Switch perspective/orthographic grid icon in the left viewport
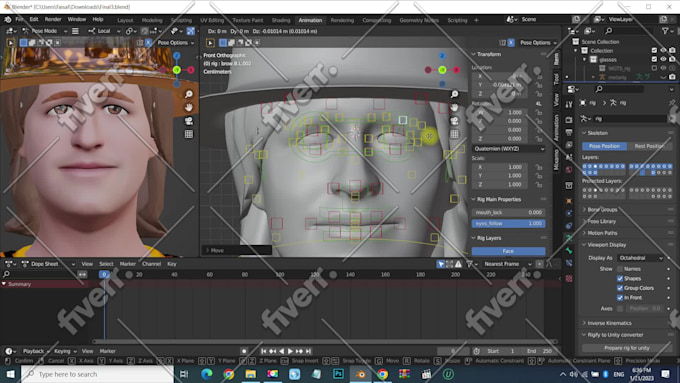This screenshot has height=383, width=680. pos(189,134)
